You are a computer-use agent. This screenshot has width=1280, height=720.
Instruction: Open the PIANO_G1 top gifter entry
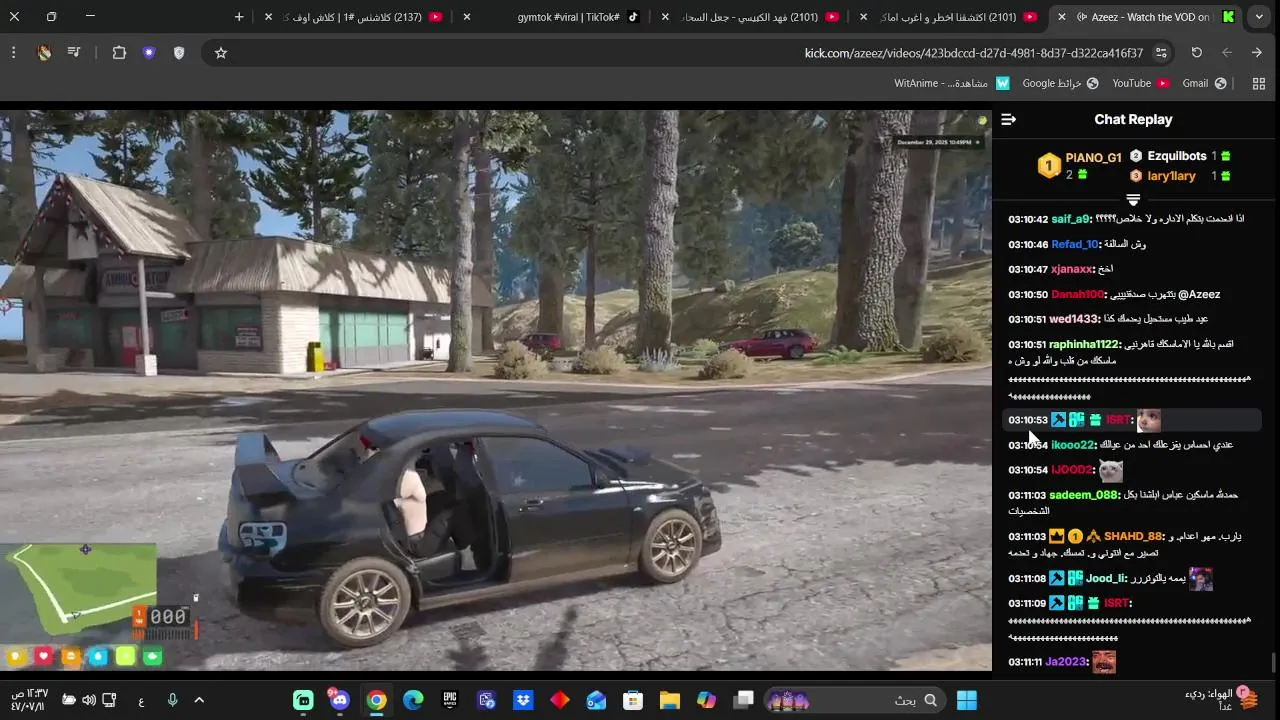(x=1080, y=166)
